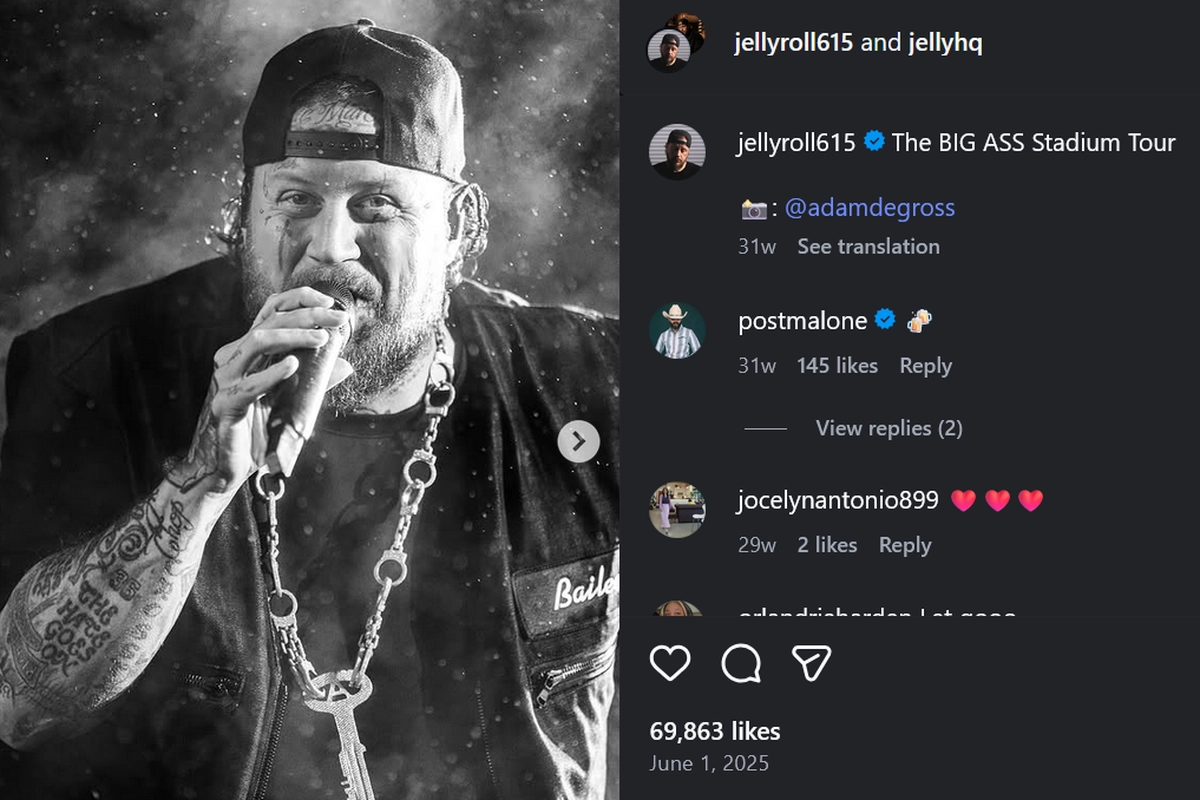Like the post using the heart icon

pyautogui.click(x=671, y=664)
